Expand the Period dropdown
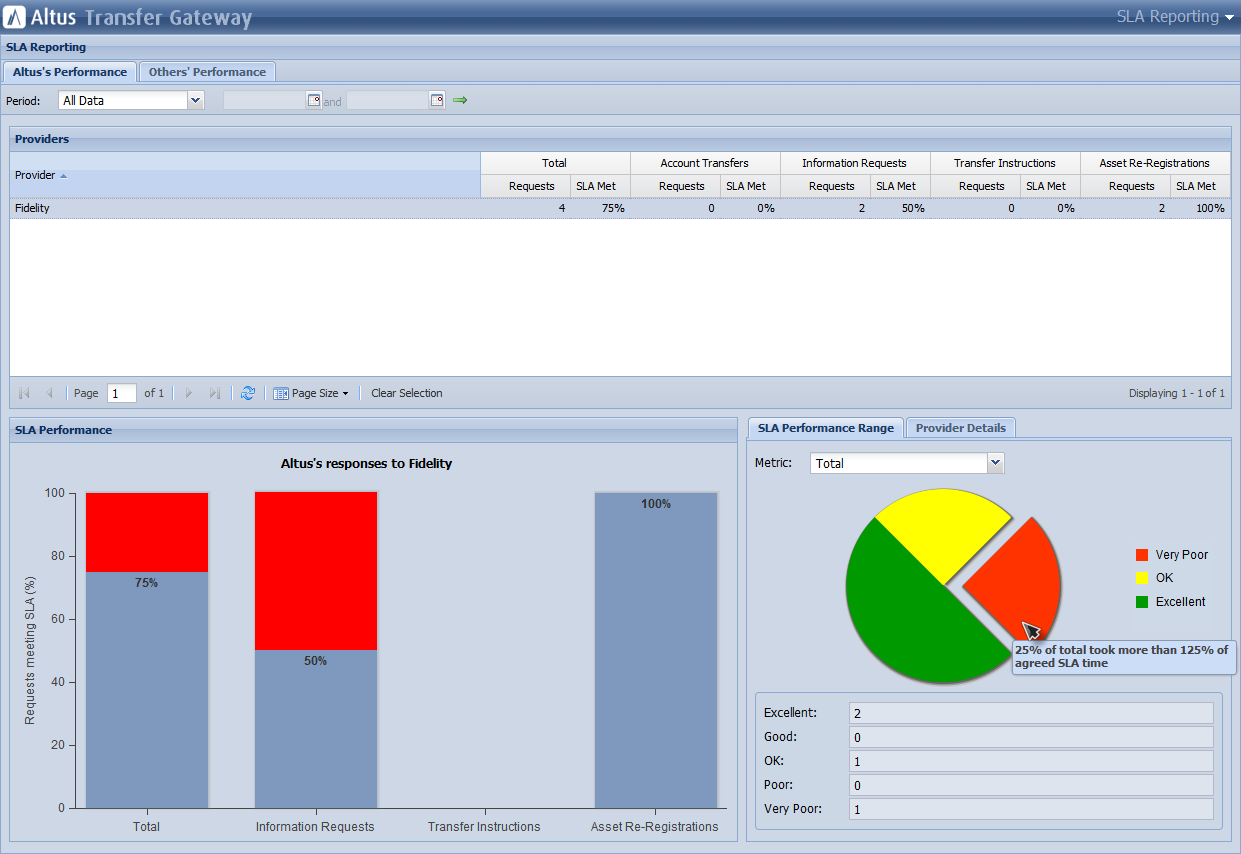Screen dimensions: 1241x854 pos(196,100)
